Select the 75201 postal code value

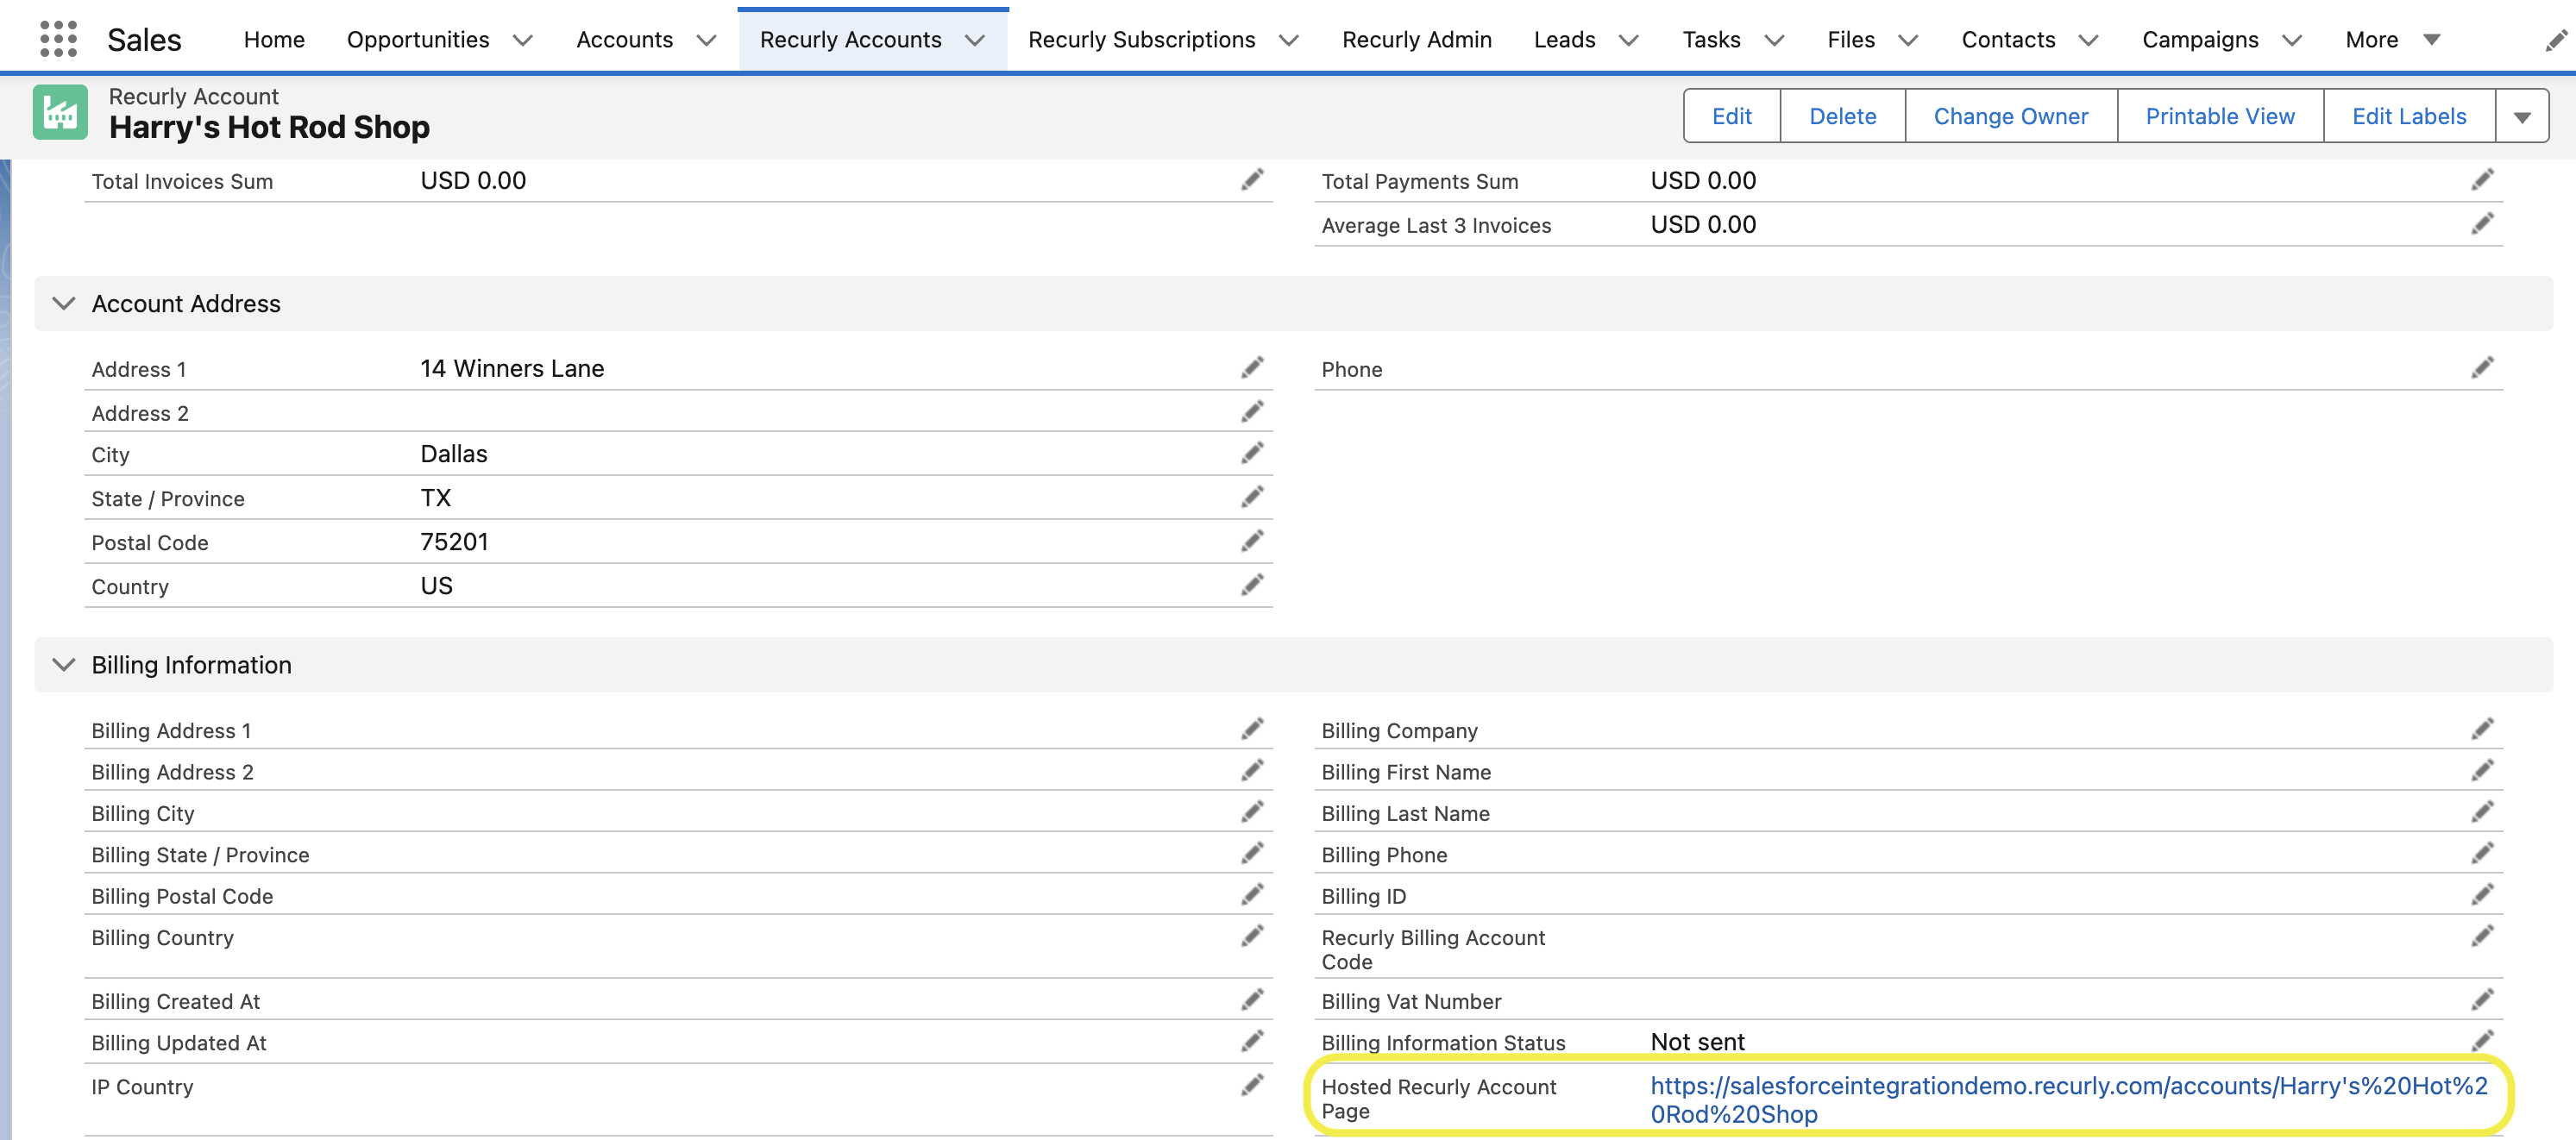tap(454, 542)
